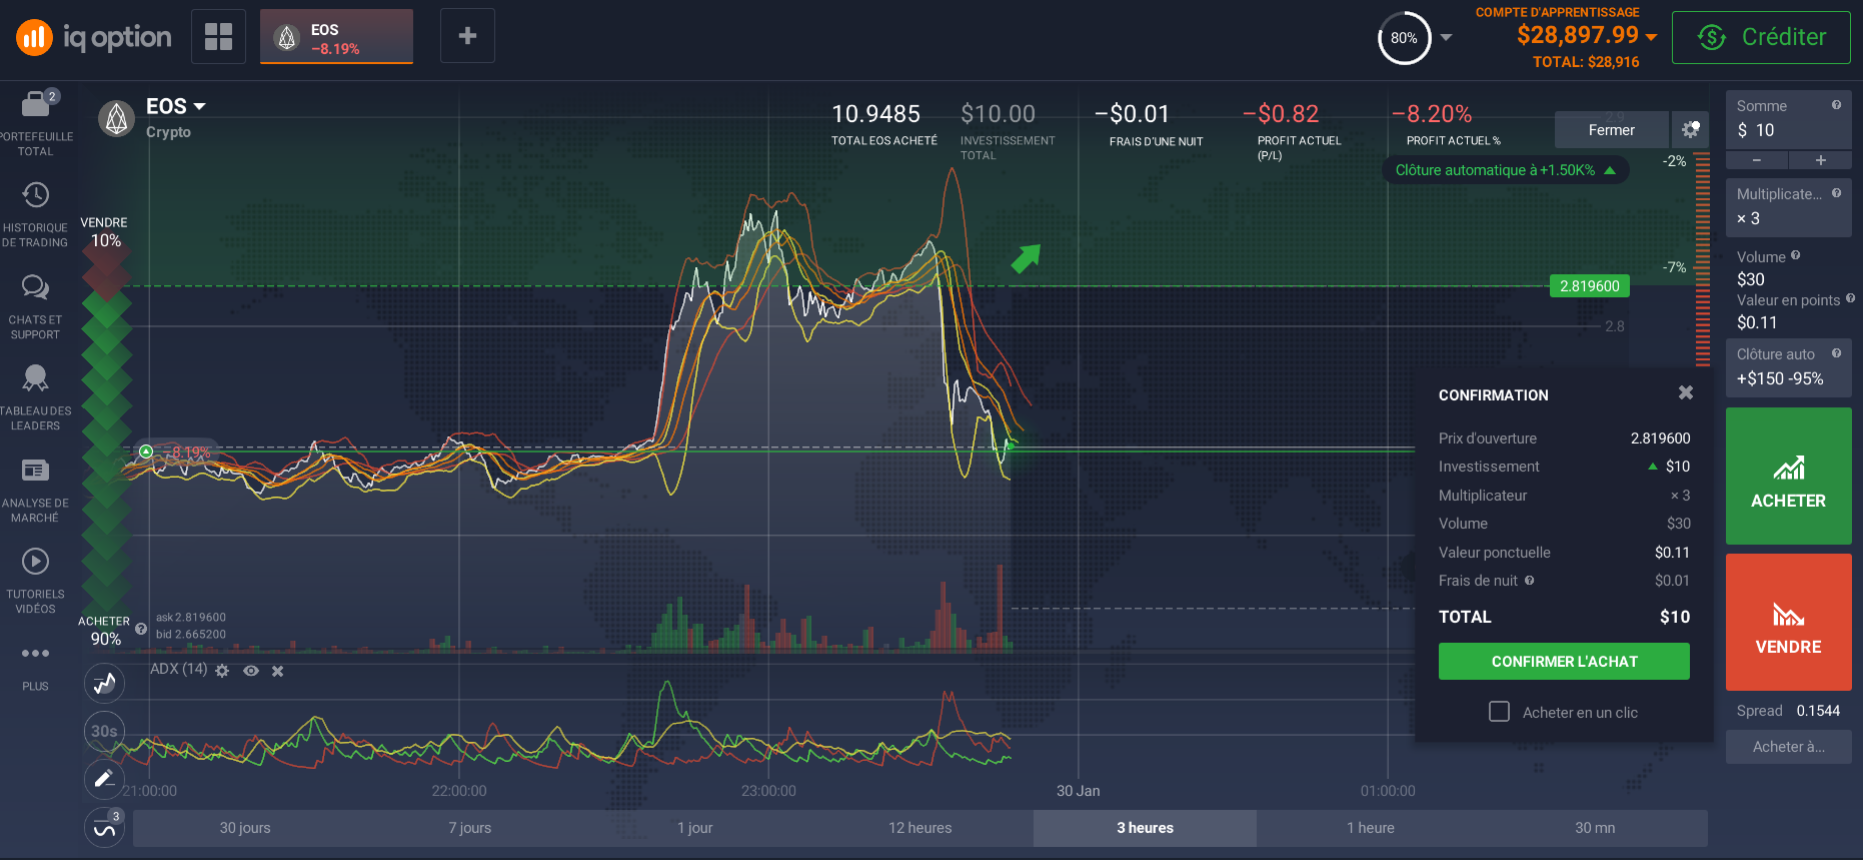The image size is (1863, 860).
Task: Open Chats et Support icon
Action: [x=35, y=287]
